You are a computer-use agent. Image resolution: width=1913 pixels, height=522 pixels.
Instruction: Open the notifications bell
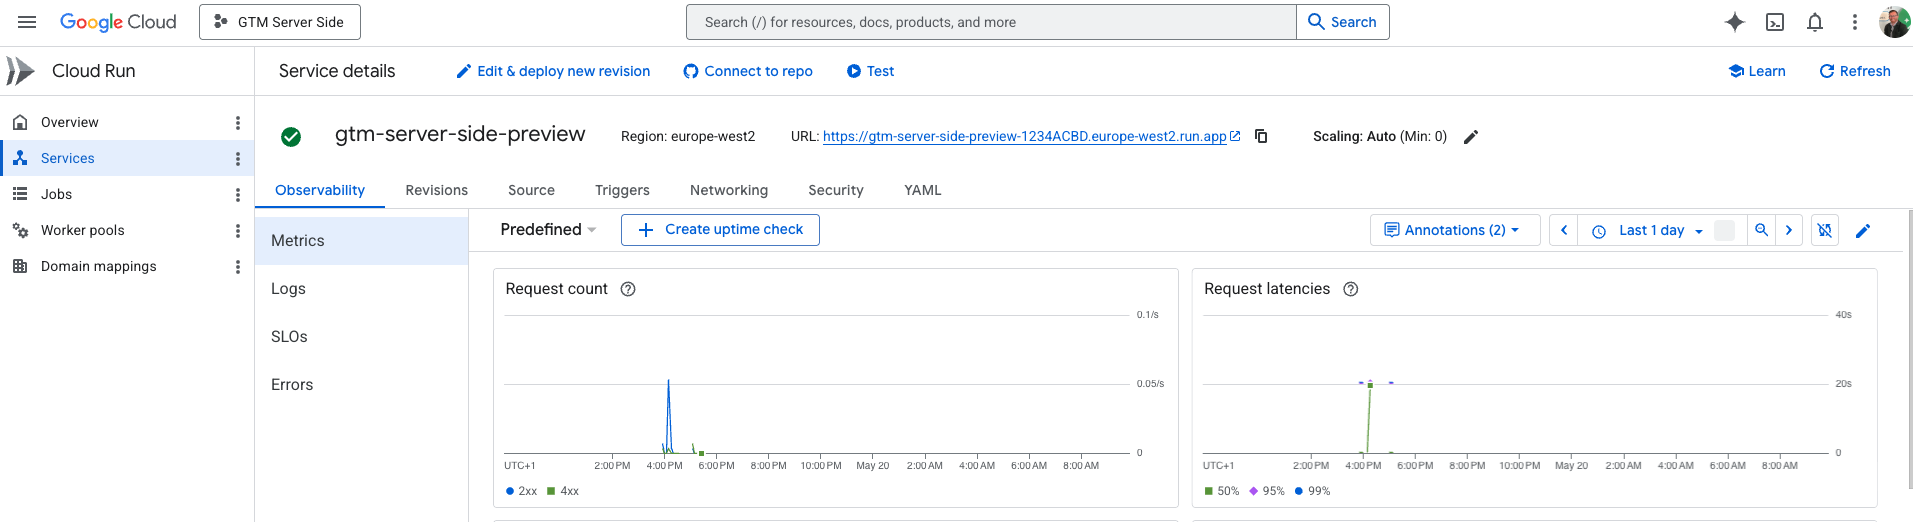click(x=1815, y=22)
